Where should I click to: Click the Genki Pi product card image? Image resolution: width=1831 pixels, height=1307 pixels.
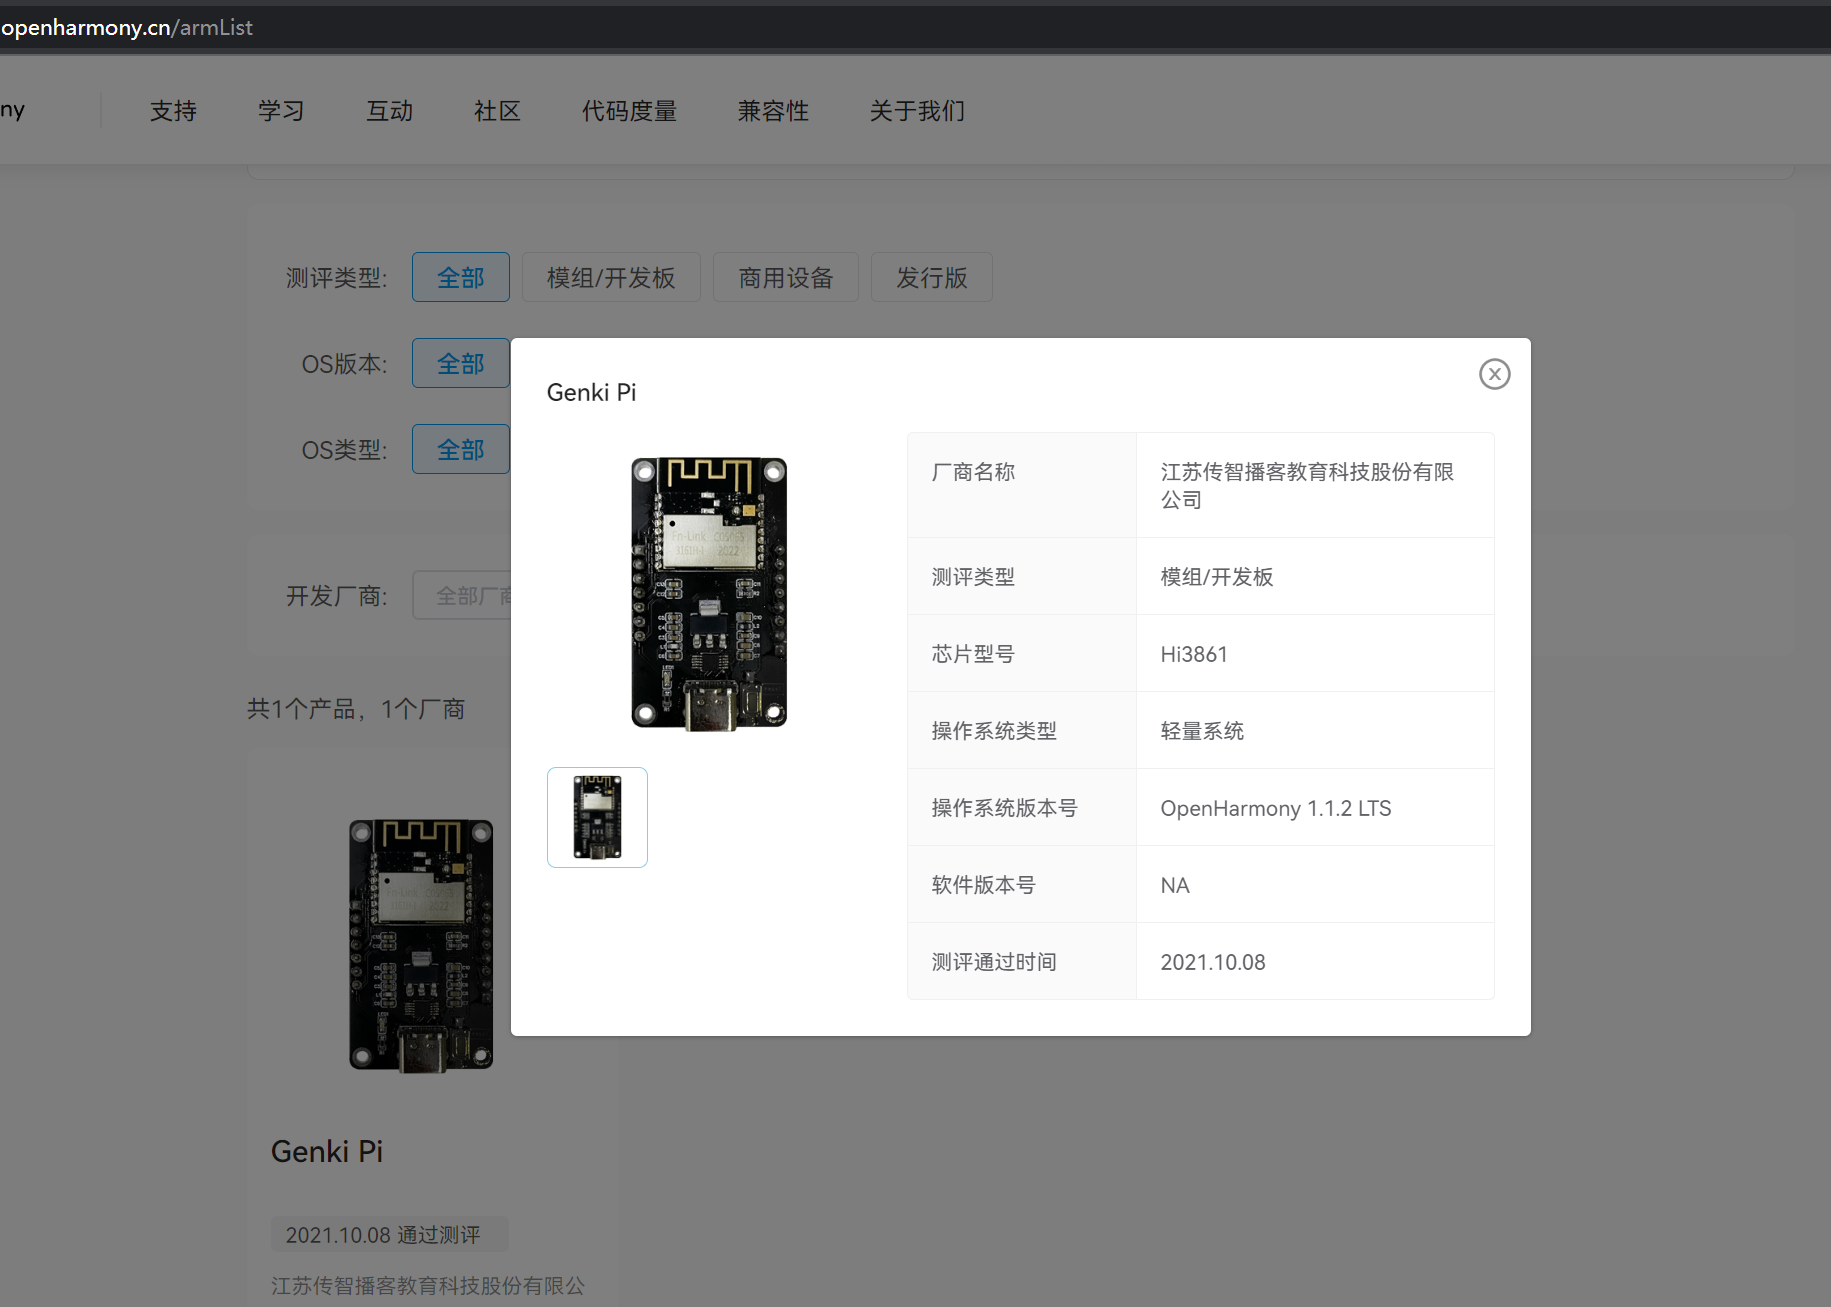tap(421, 946)
